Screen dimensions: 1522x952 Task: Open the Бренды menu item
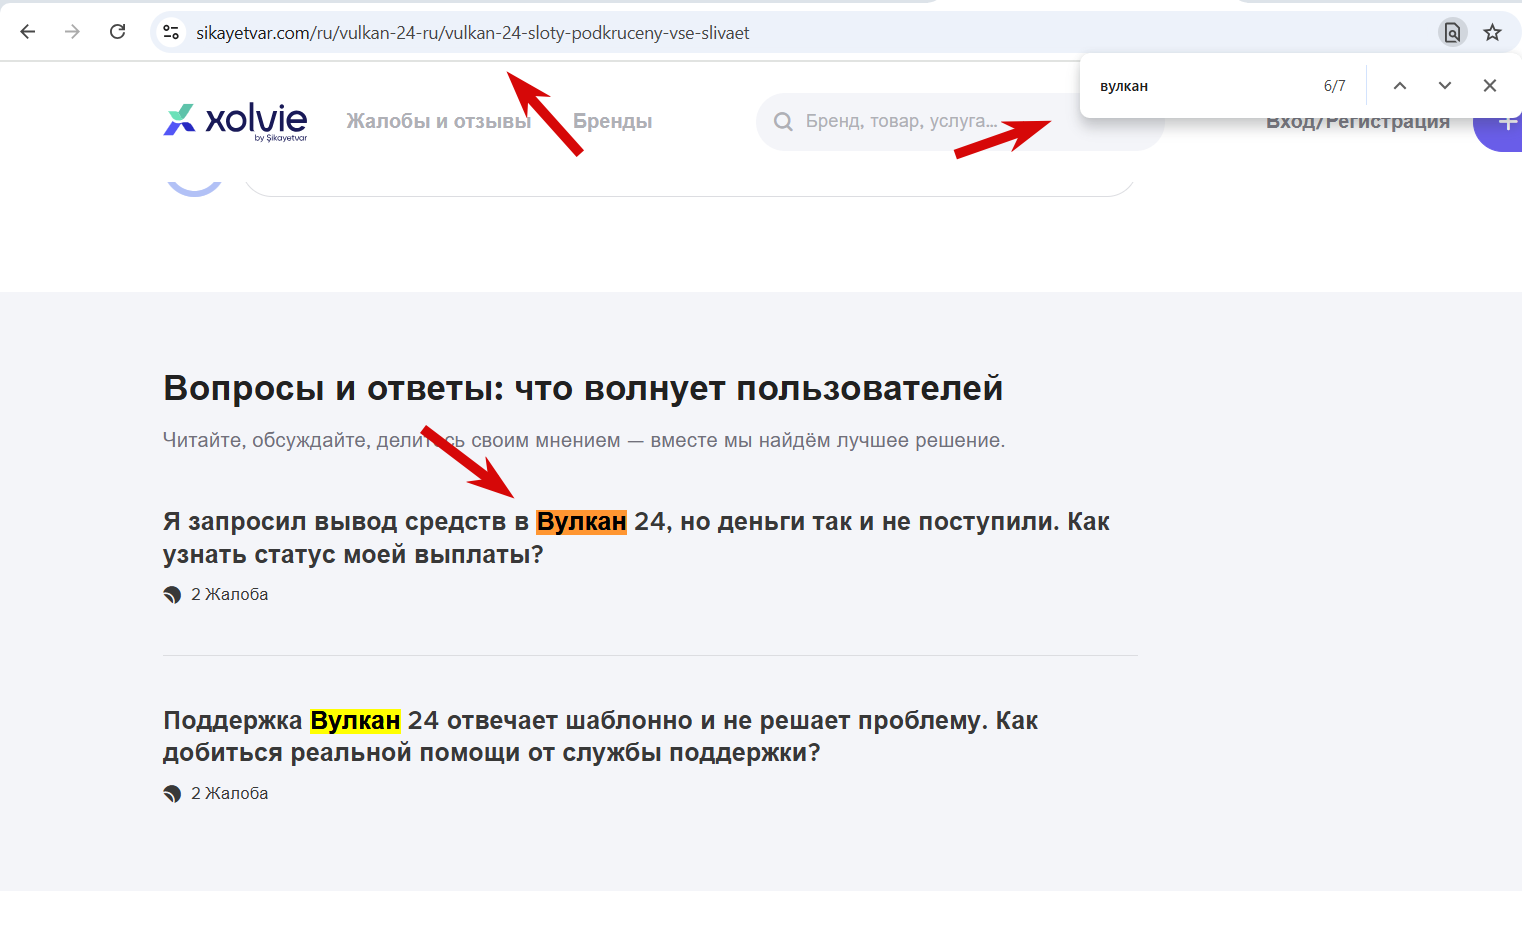point(612,121)
